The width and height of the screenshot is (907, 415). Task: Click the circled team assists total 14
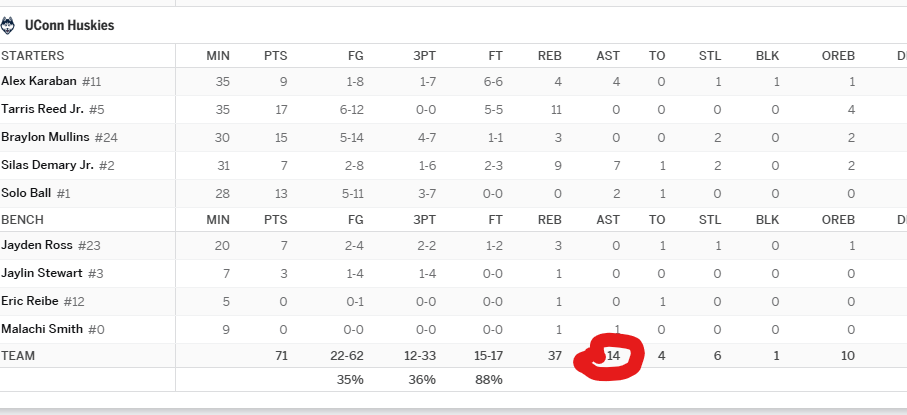(x=613, y=356)
